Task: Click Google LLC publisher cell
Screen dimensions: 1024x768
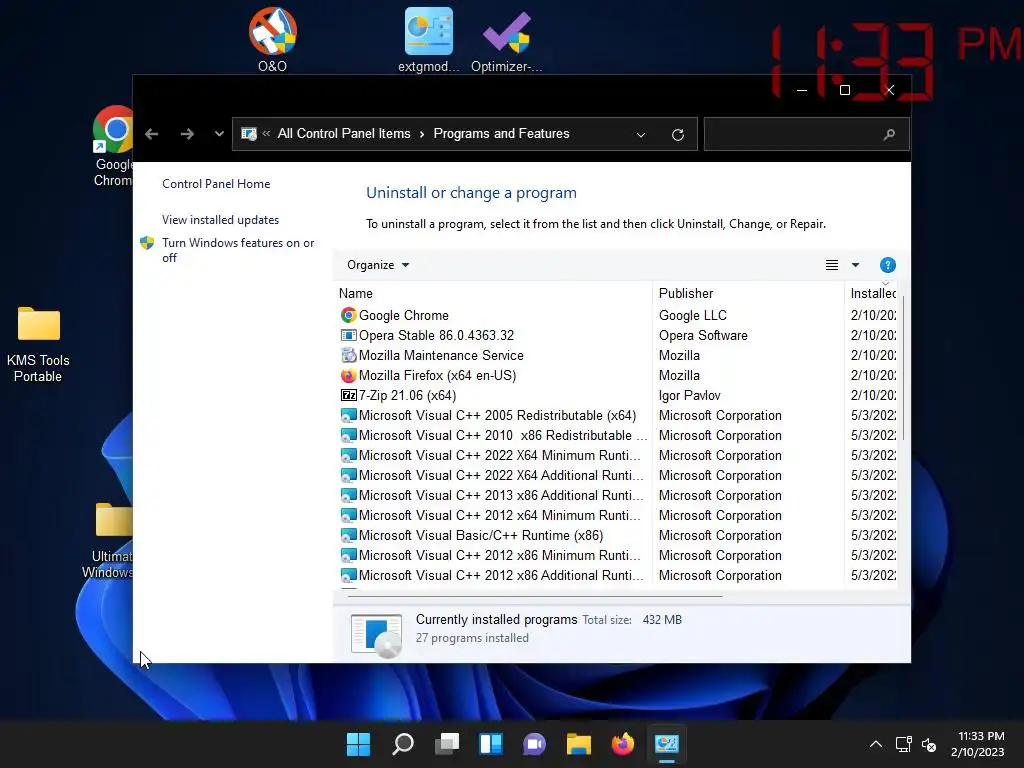Action: [692, 315]
